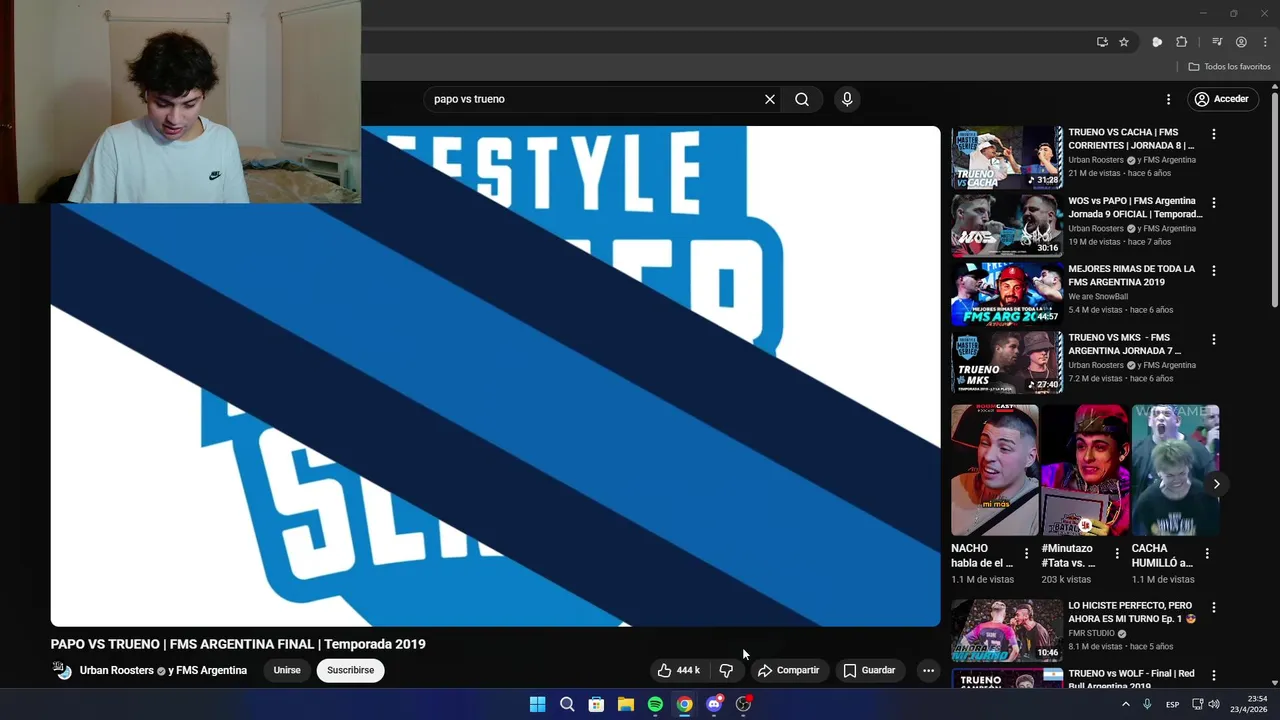Screen dimensions: 1280x720
Task: Click the Acceder sign-in button
Action: click(1222, 99)
